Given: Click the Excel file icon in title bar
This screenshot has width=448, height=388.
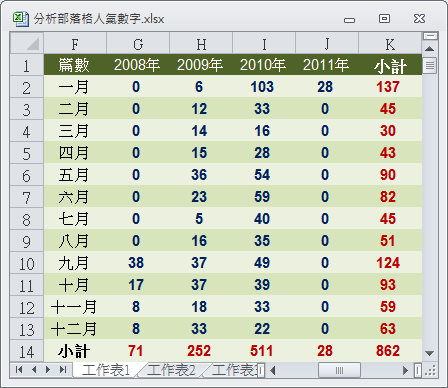Looking at the screenshot, I should 20,18.
